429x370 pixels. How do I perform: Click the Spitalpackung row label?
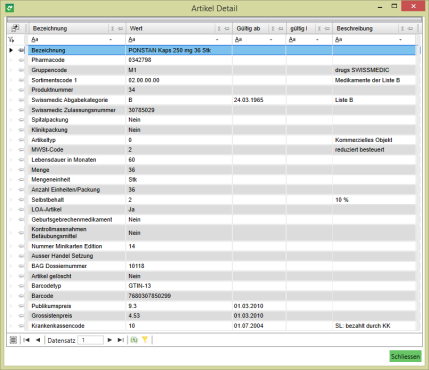[50, 120]
